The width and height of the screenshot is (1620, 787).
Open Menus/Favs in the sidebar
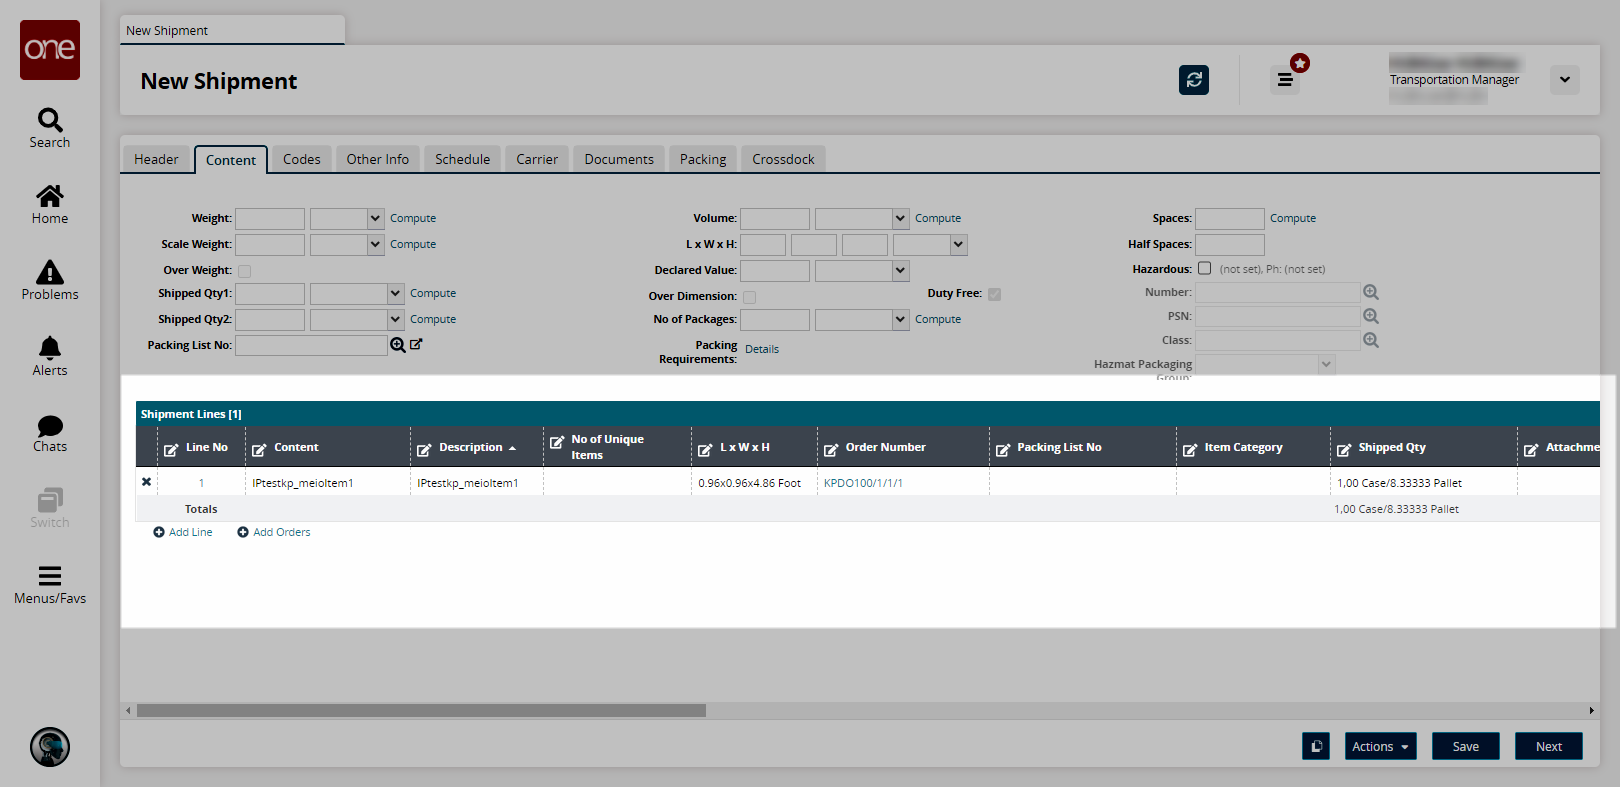point(50,585)
